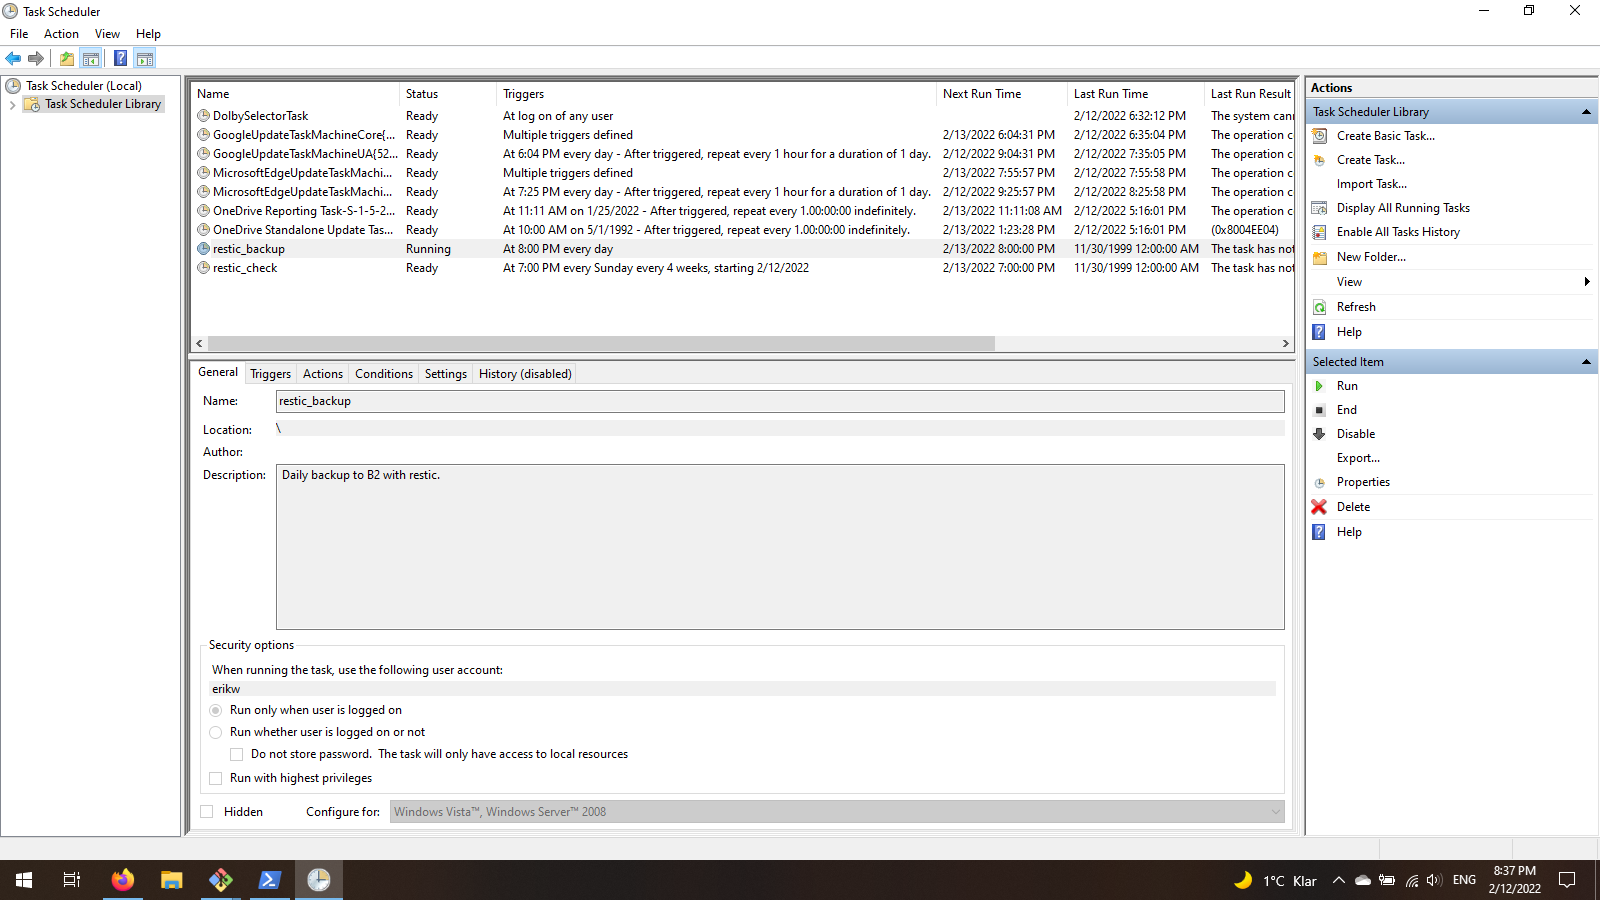Collapse the Task Scheduler Library actions section

(1586, 111)
